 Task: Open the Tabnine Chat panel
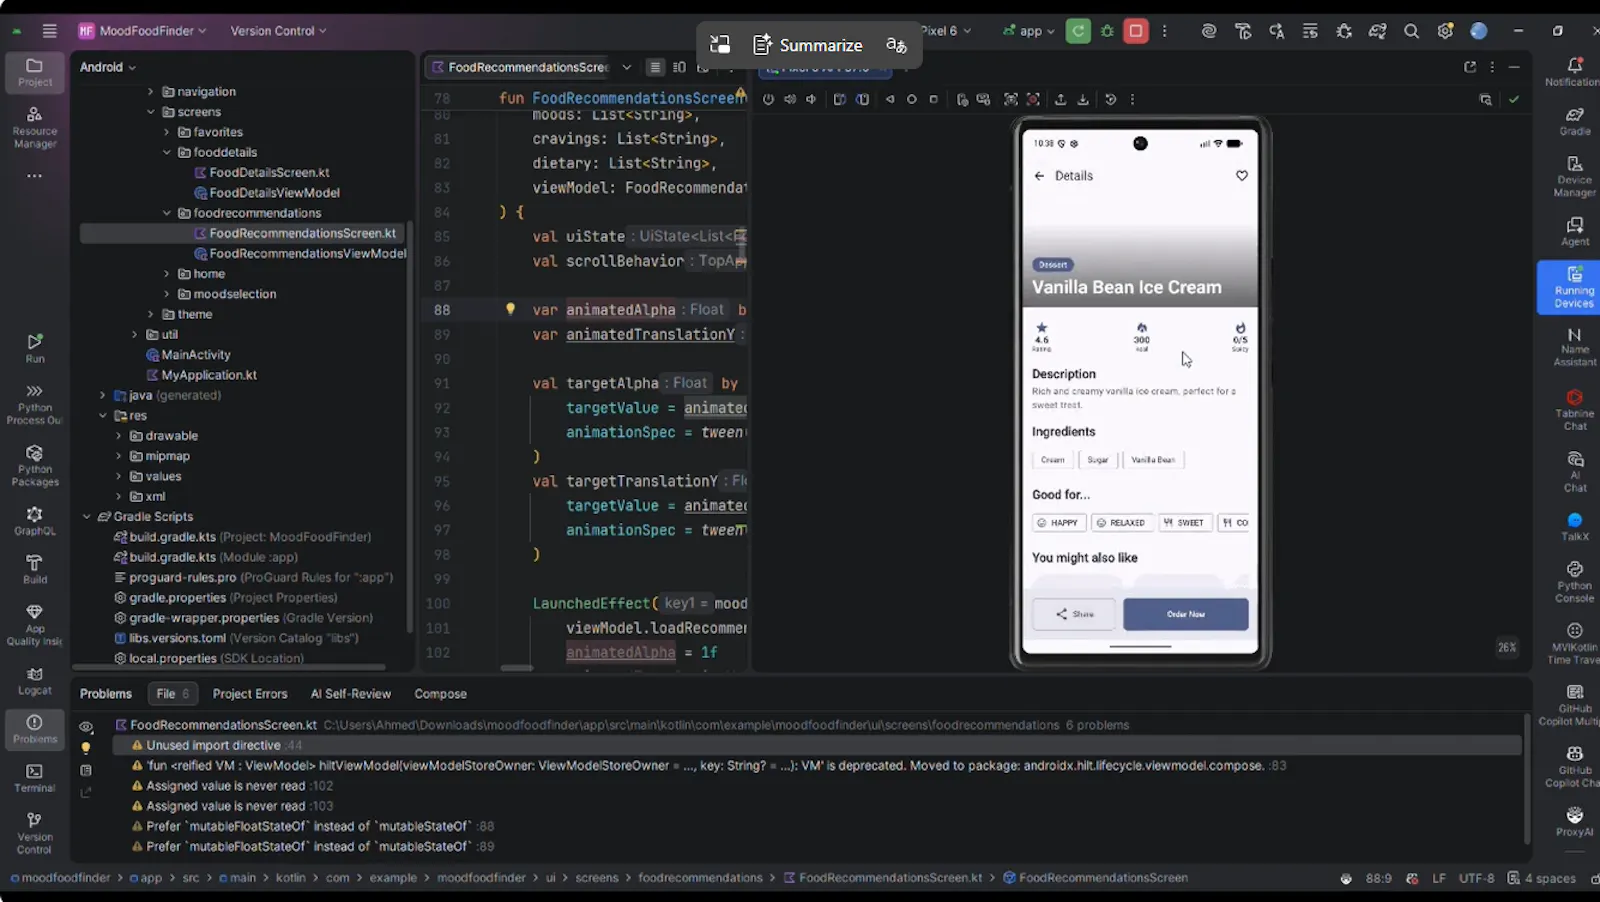tap(1574, 410)
